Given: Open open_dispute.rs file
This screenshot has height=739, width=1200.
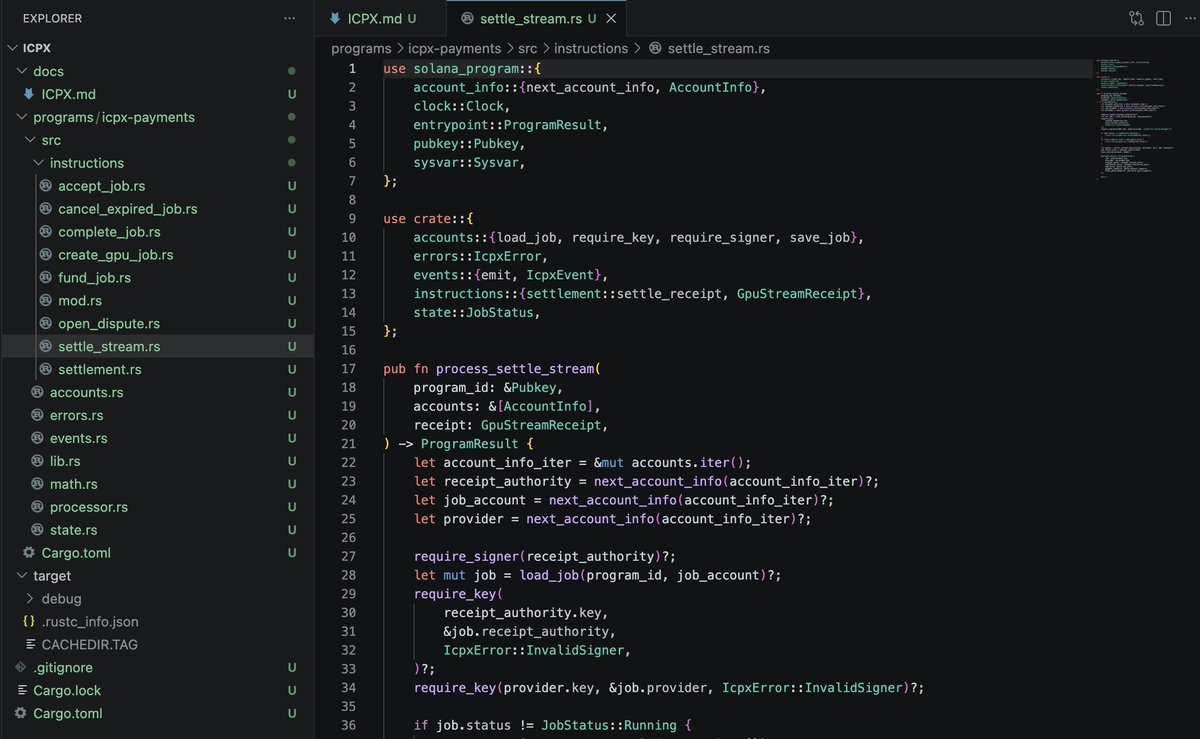Looking at the screenshot, I should (x=109, y=324).
